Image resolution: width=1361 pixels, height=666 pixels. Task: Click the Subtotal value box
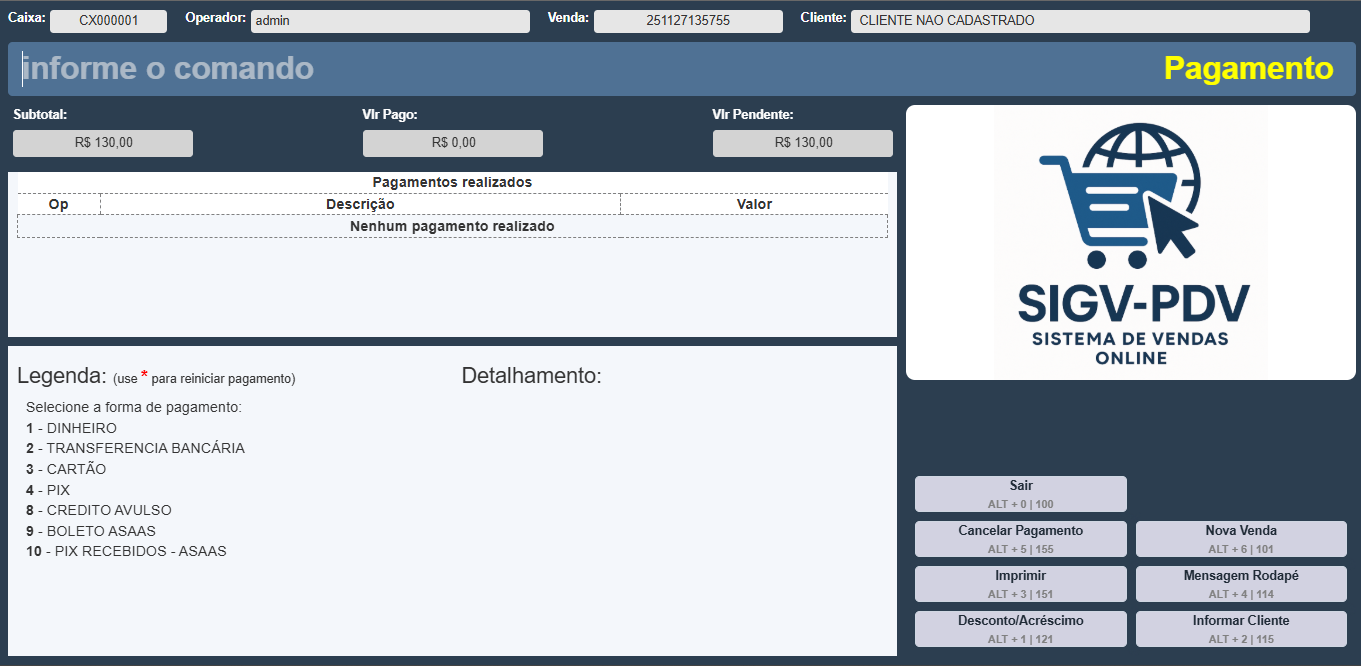pyautogui.click(x=103, y=143)
